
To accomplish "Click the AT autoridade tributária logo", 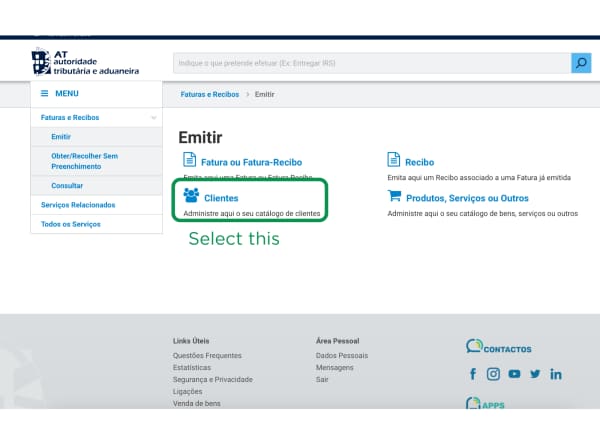I will tap(85, 62).
